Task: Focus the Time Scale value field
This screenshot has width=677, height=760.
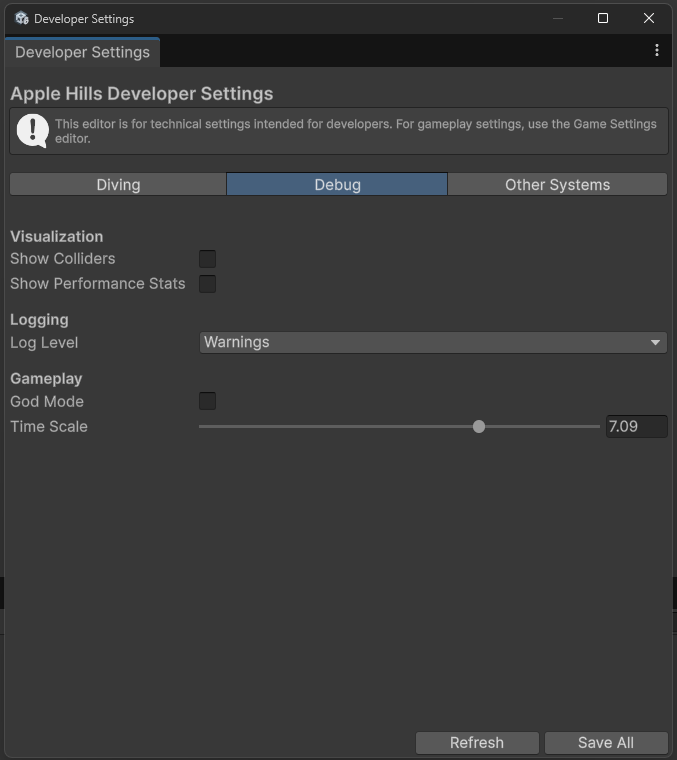Action: point(636,426)
